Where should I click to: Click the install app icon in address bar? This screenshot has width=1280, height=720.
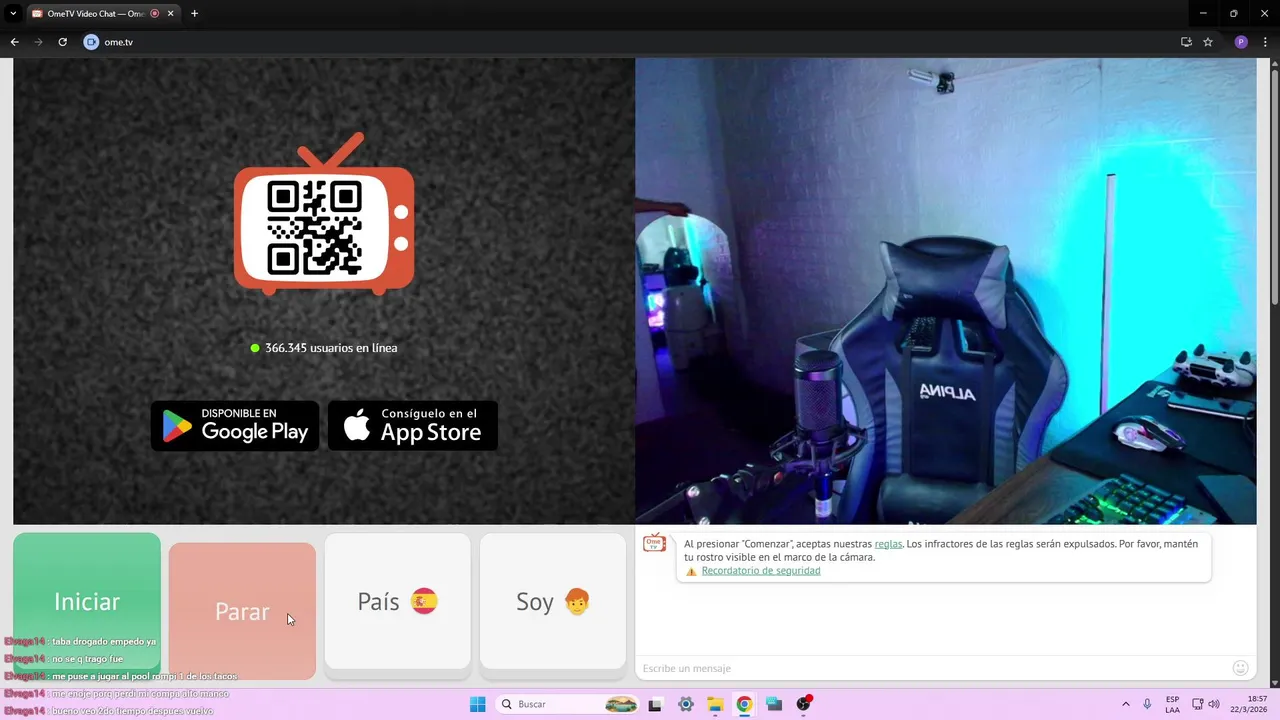tap(1186, 42)
